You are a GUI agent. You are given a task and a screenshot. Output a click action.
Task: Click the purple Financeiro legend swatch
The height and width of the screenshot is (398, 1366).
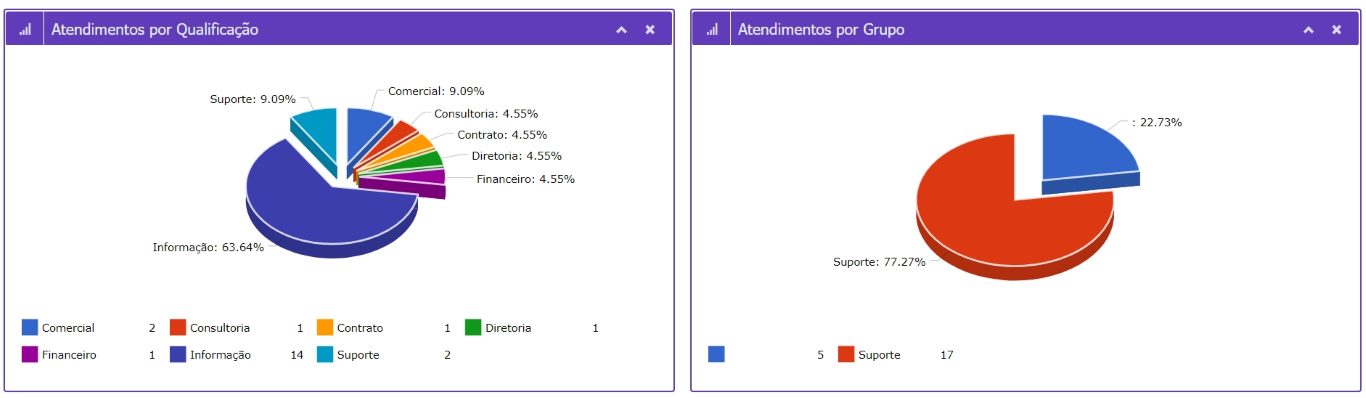(x=30, y=354)
